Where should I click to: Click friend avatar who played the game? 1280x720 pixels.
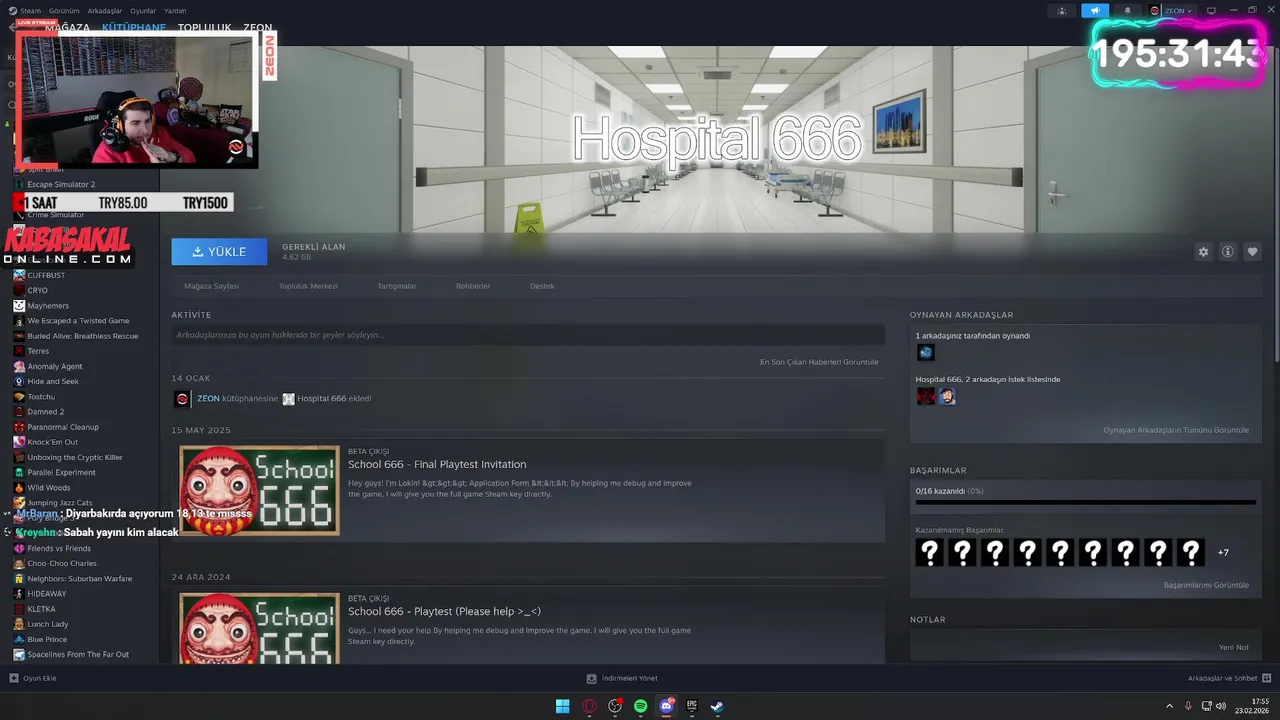click(x=925, y=352)
